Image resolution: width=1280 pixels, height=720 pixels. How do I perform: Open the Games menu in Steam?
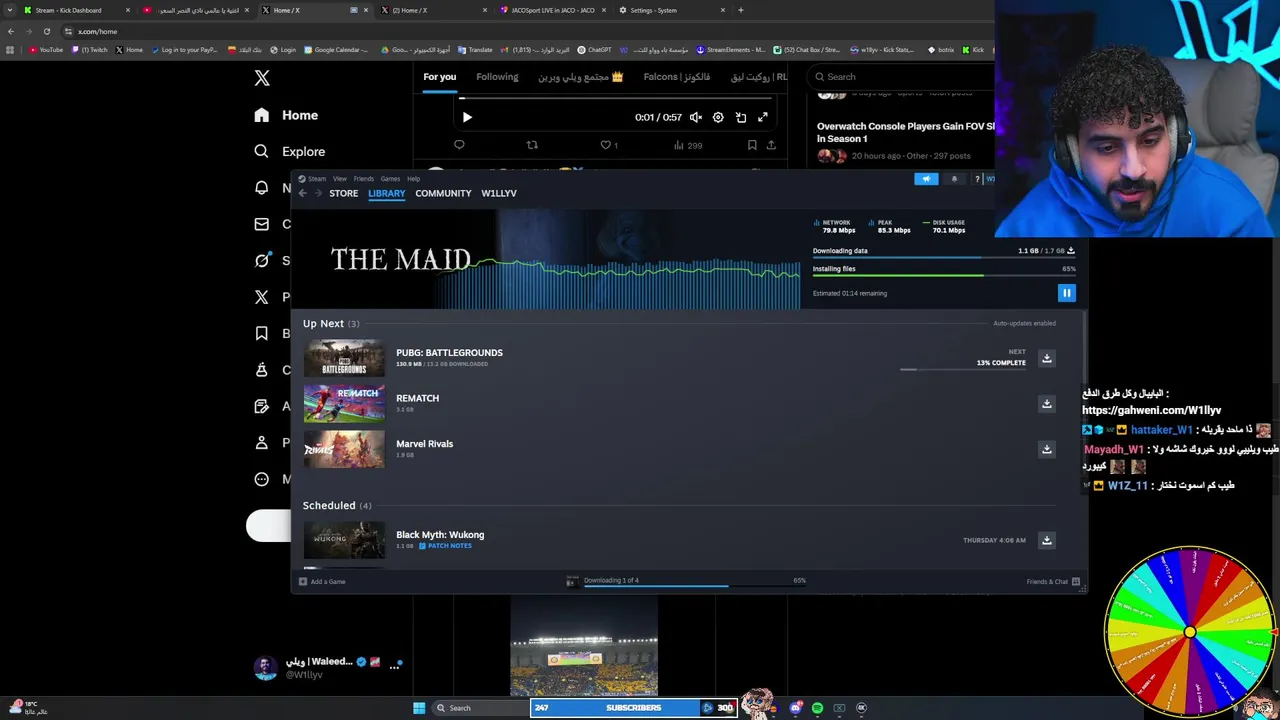pos(390,179)
